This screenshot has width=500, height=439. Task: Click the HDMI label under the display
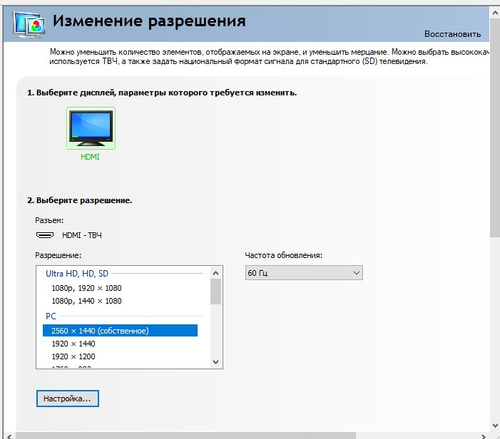(x=90, y=157)
